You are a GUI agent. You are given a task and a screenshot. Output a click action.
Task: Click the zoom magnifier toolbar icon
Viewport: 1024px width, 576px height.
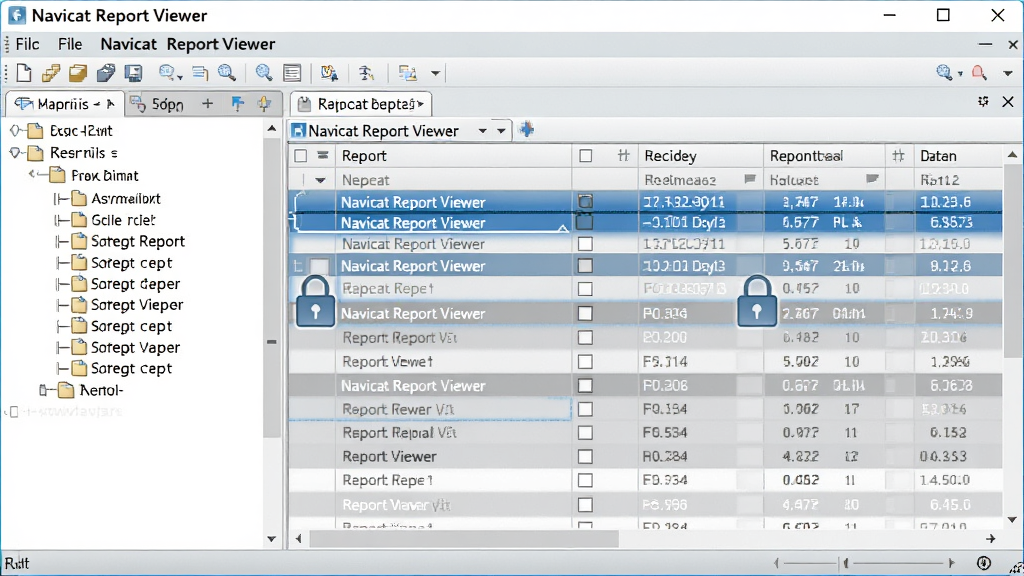tap(264, 72)
